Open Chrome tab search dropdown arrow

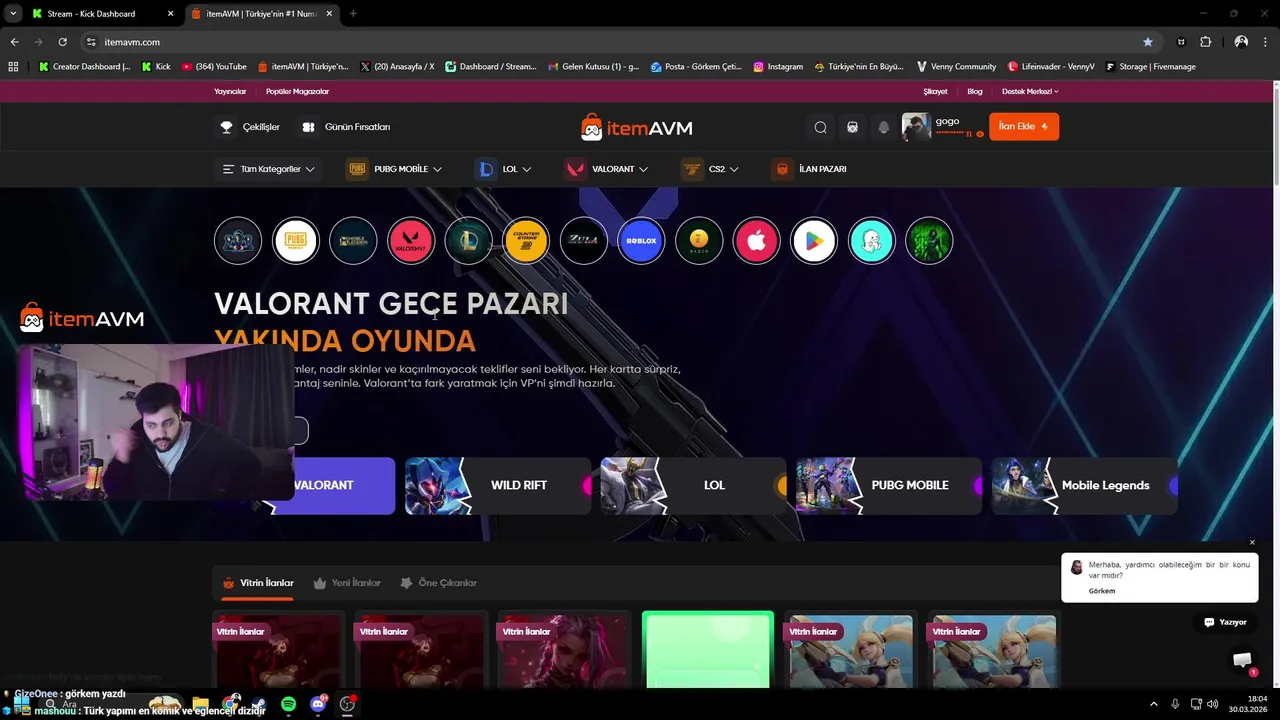[13, 13]
